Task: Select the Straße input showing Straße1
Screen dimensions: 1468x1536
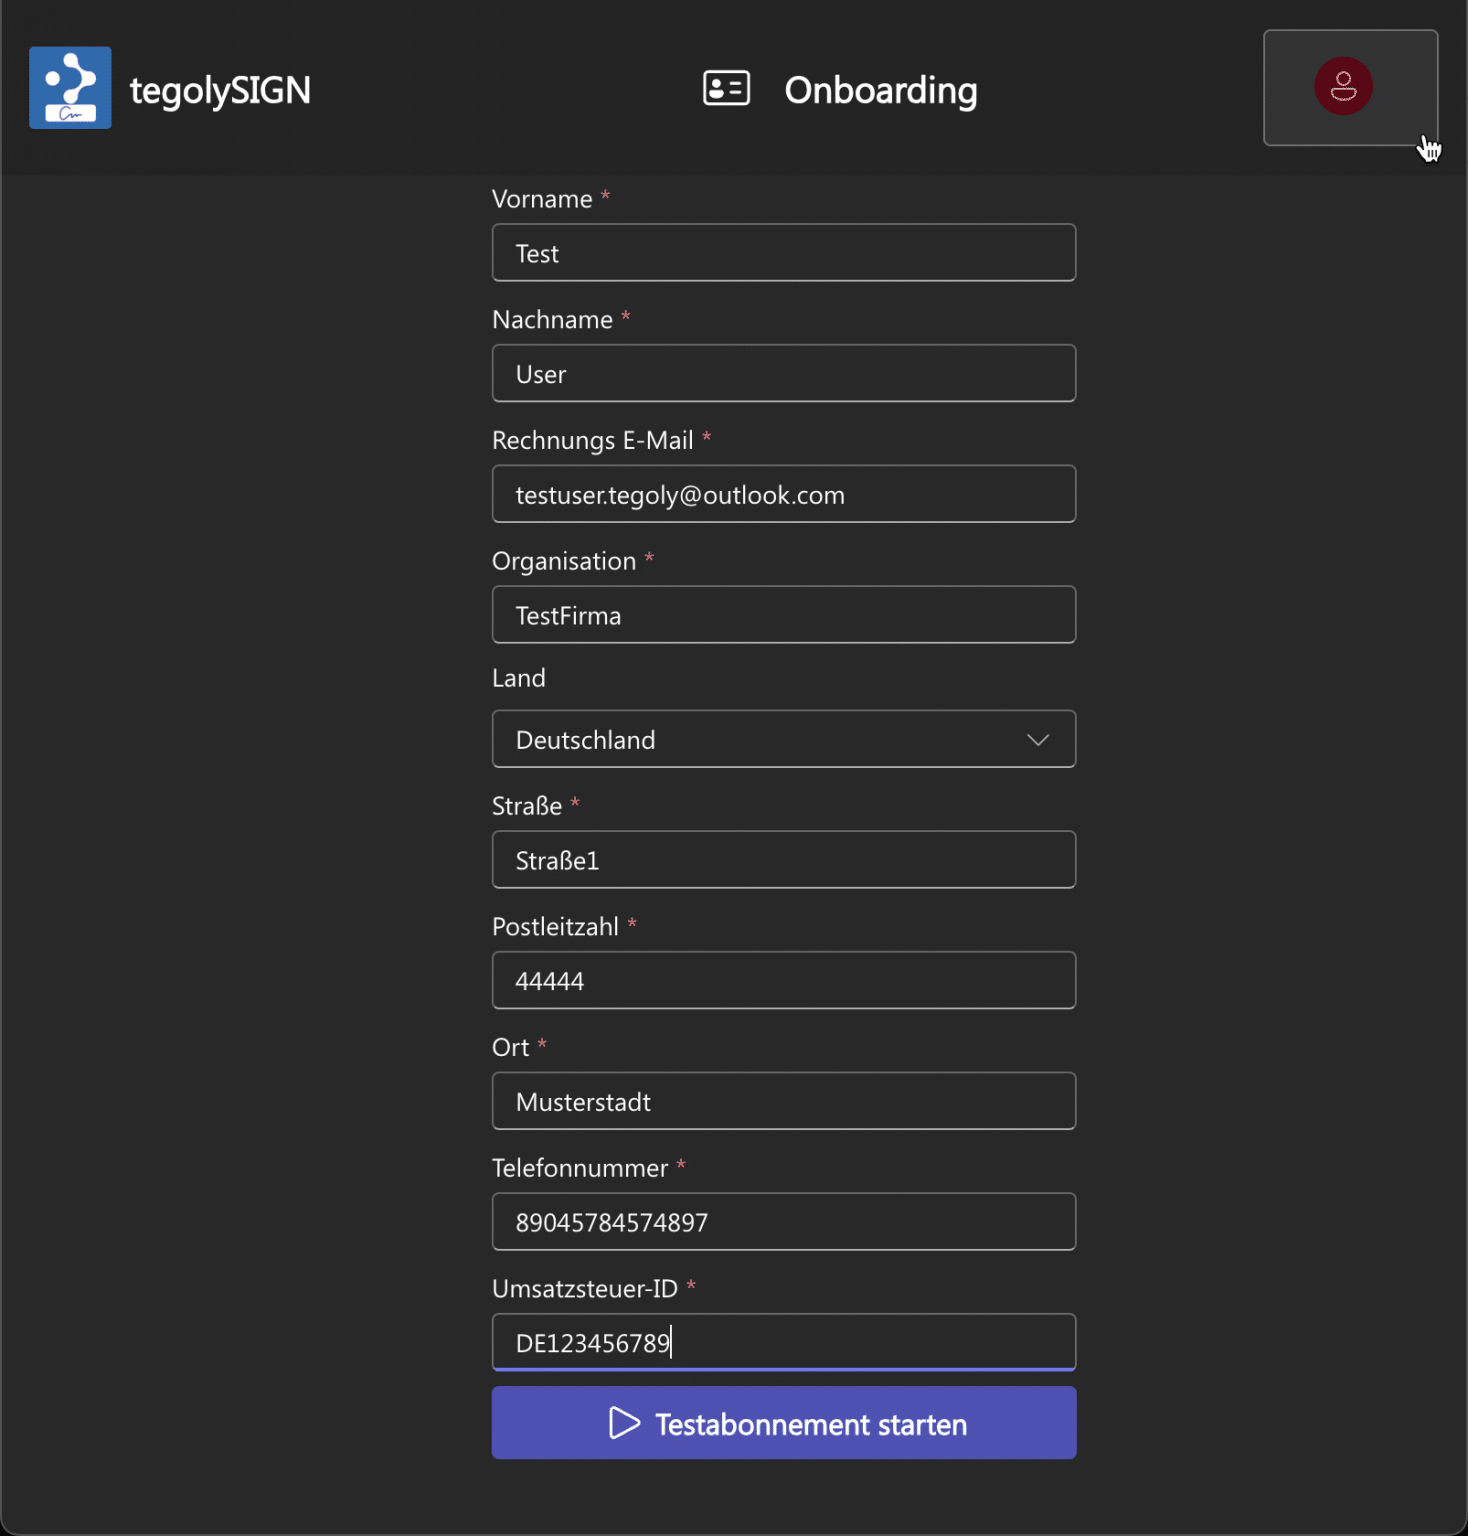Action: coord(783,860)
